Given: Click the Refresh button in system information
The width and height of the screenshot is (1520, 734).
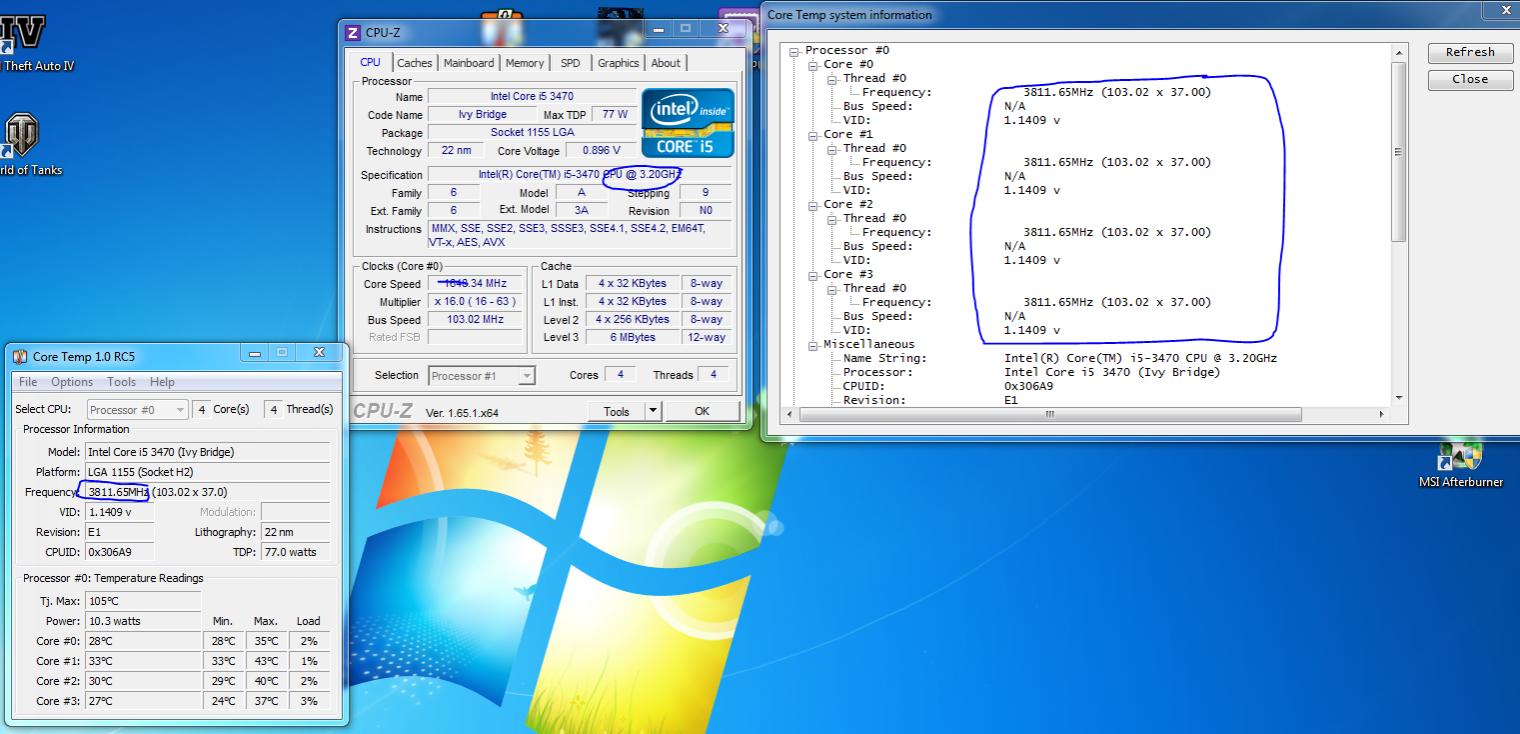Looking at the screenshot, I should (1470, 52).
